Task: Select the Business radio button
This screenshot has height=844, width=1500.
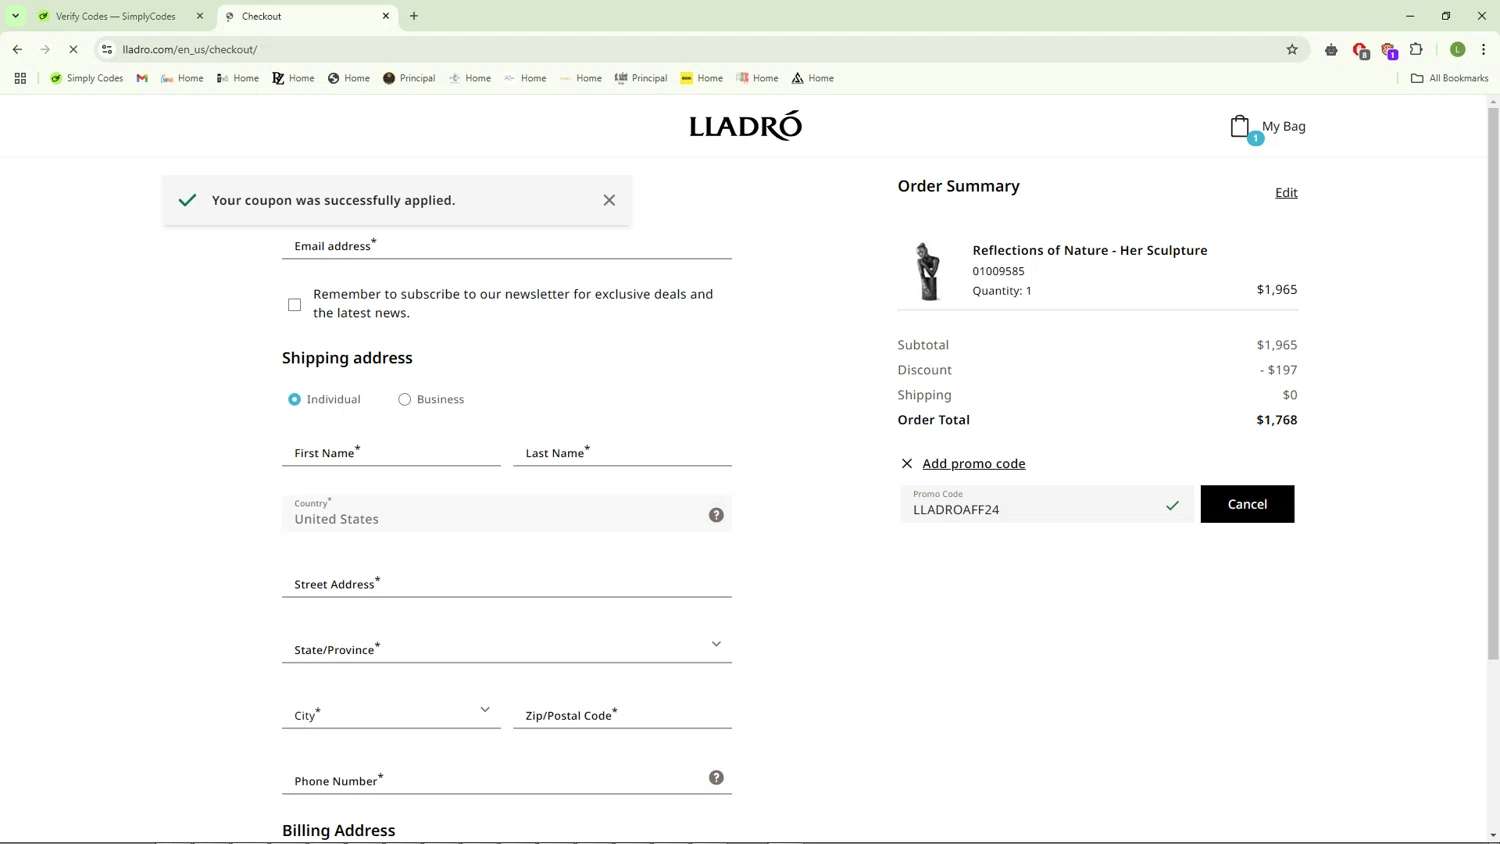Action: coord(404,399)
